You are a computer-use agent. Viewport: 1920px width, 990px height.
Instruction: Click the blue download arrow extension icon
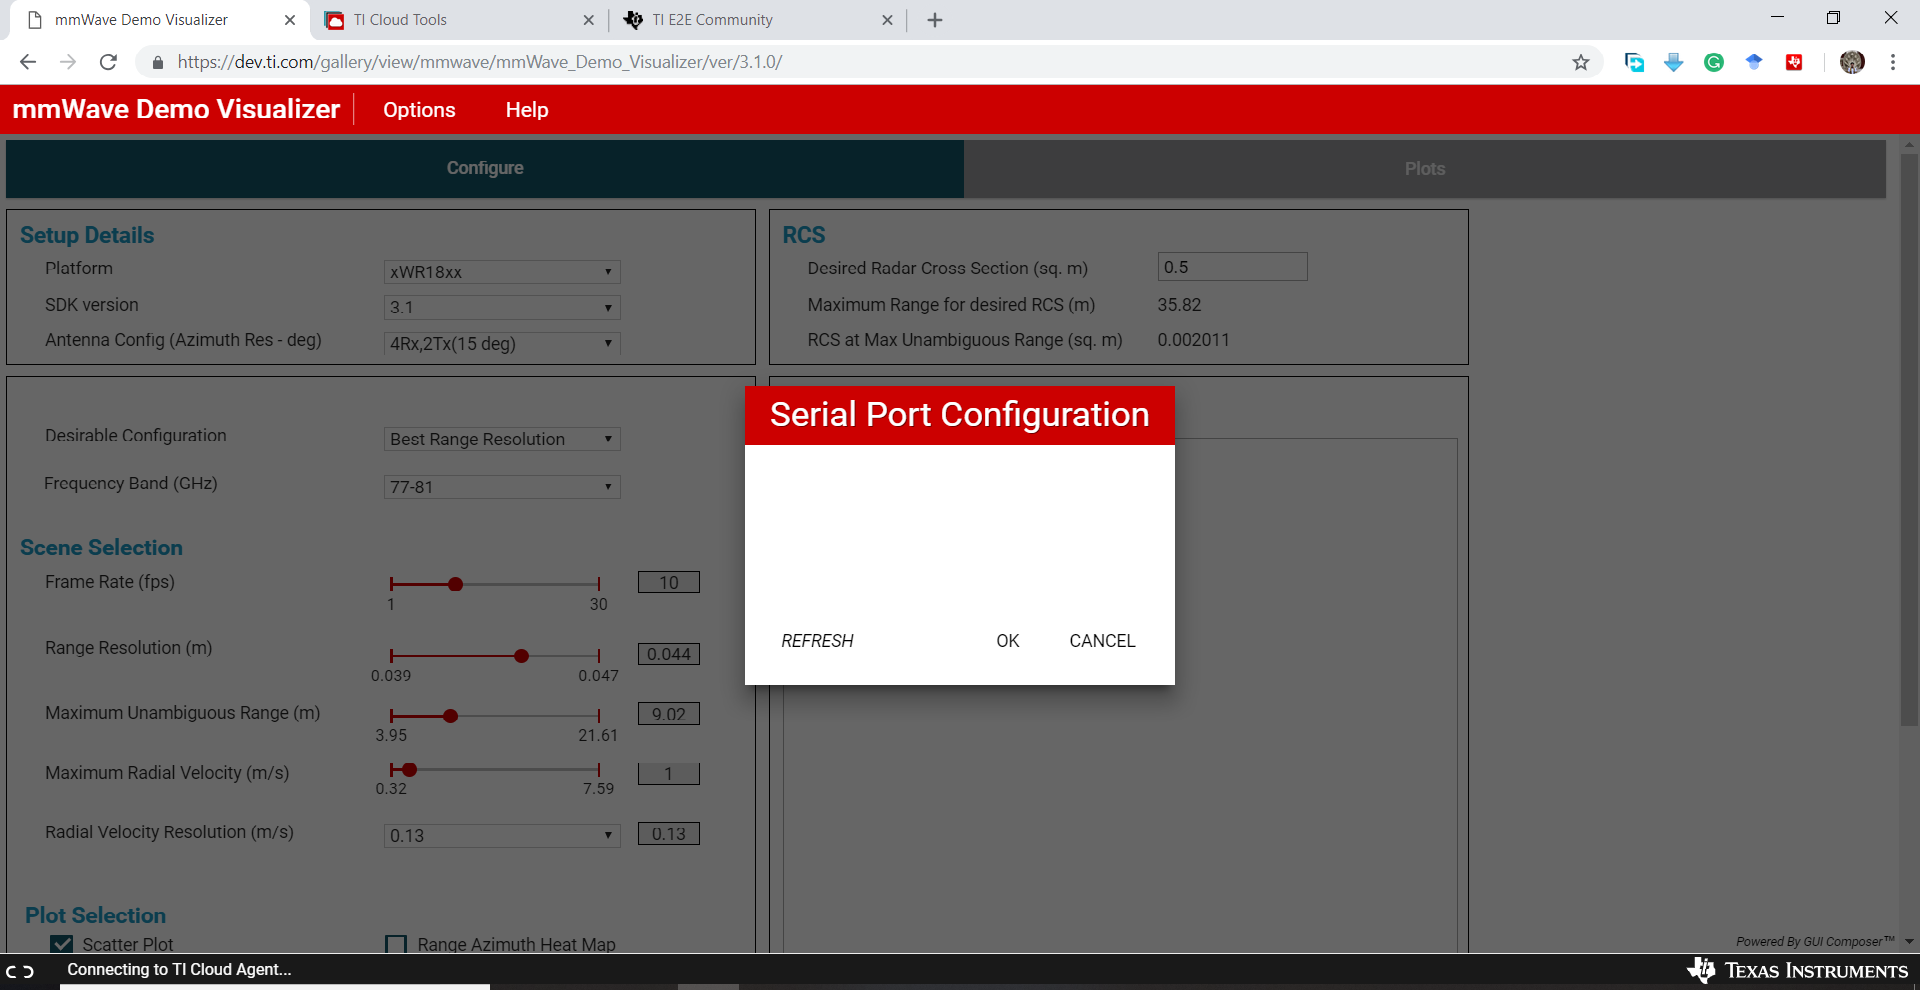(x=1674, y=63)
